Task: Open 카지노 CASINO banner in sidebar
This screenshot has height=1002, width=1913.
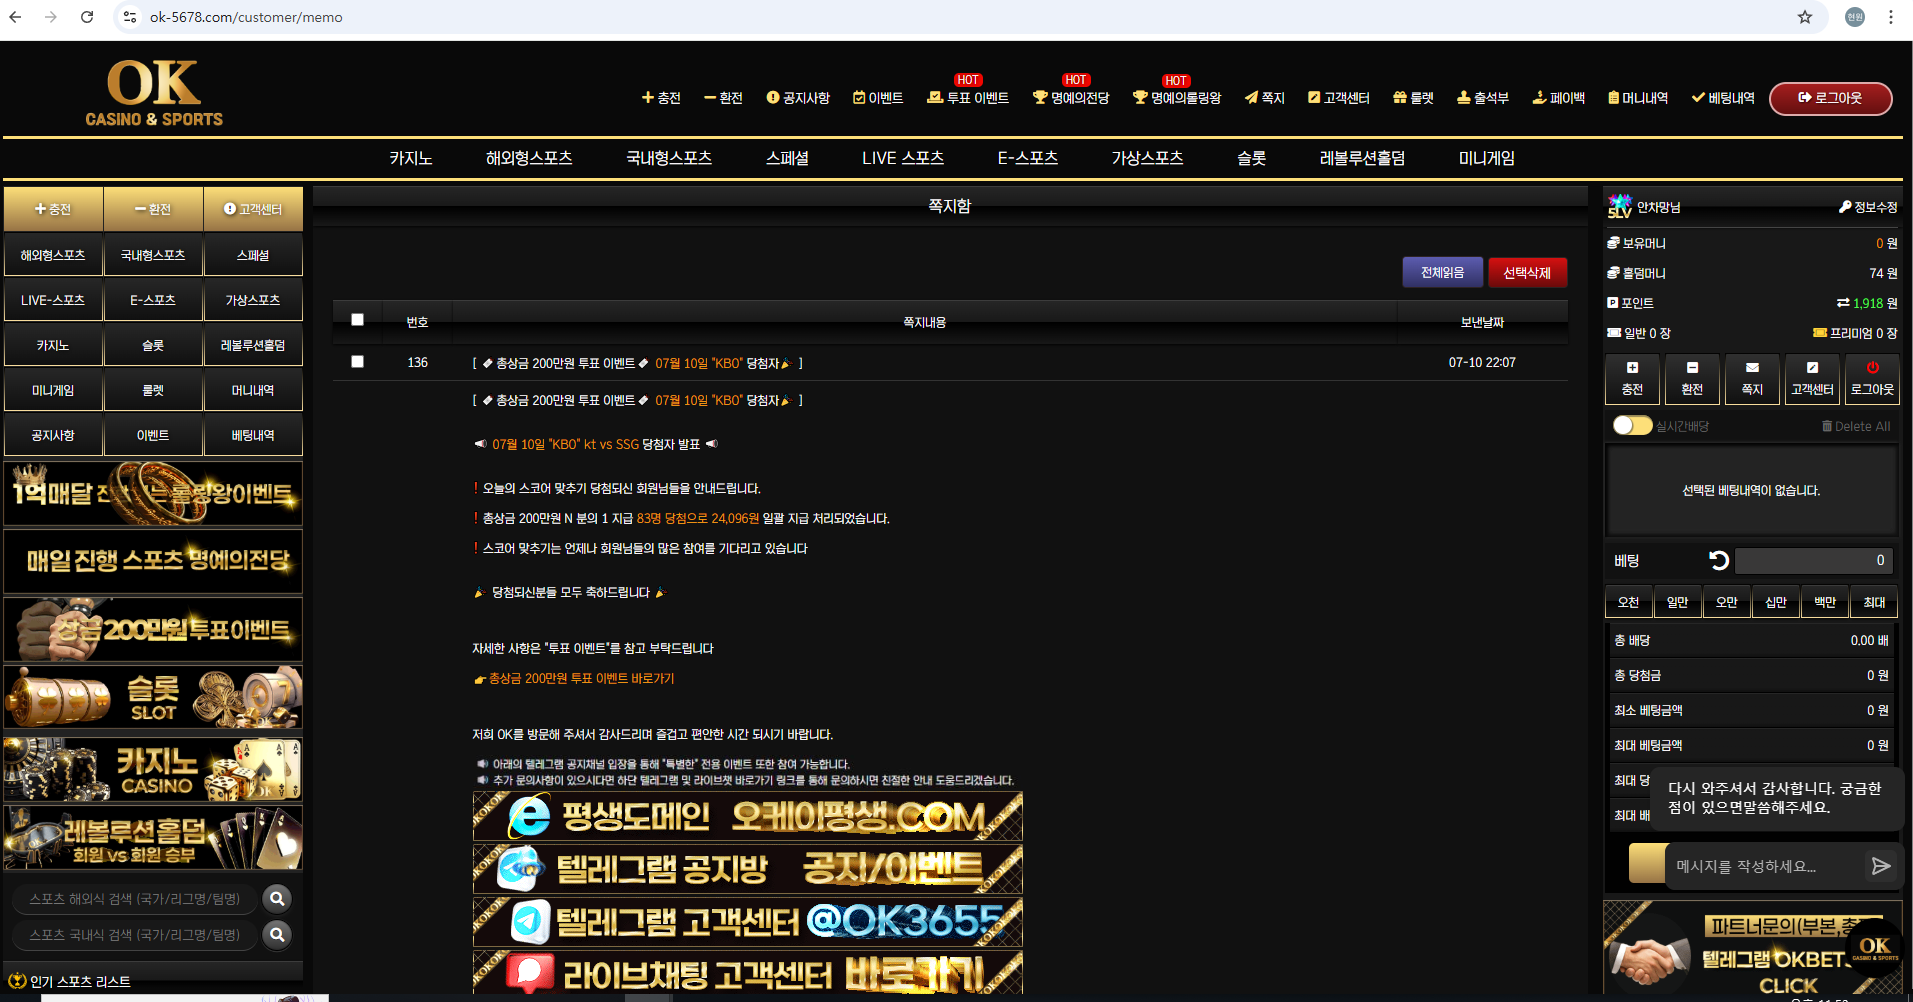Action: click(153, 769)
